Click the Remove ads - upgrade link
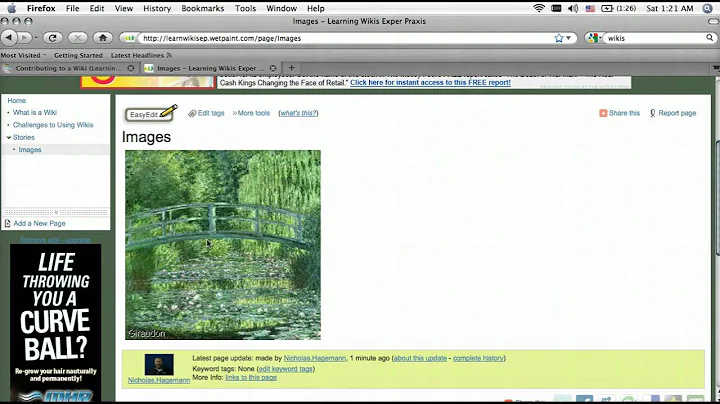 click(x=56, y=240)
